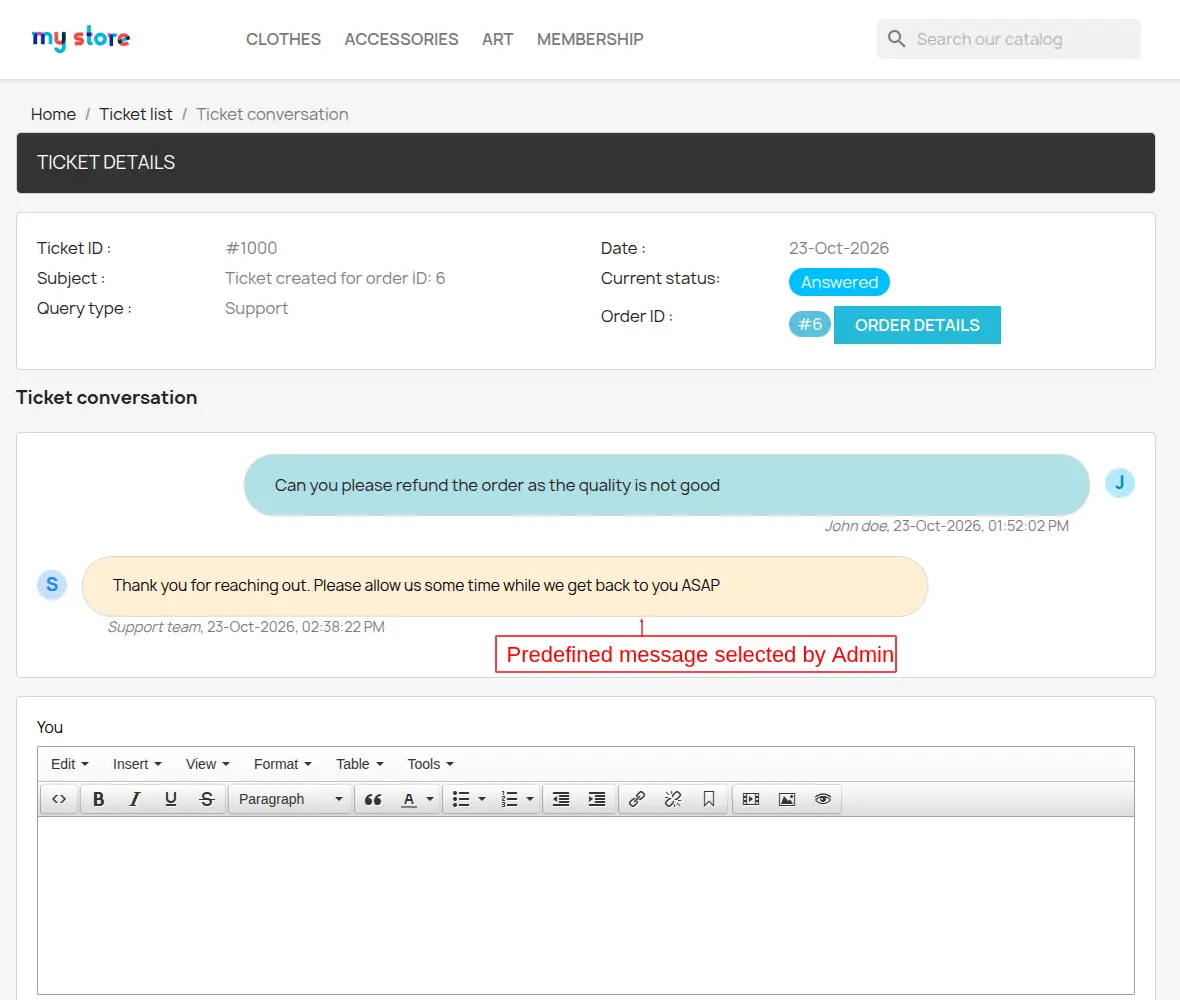Open the Insert menu in editor
Viewport: 1180px width, 1000px height.
tap(138, 764)
